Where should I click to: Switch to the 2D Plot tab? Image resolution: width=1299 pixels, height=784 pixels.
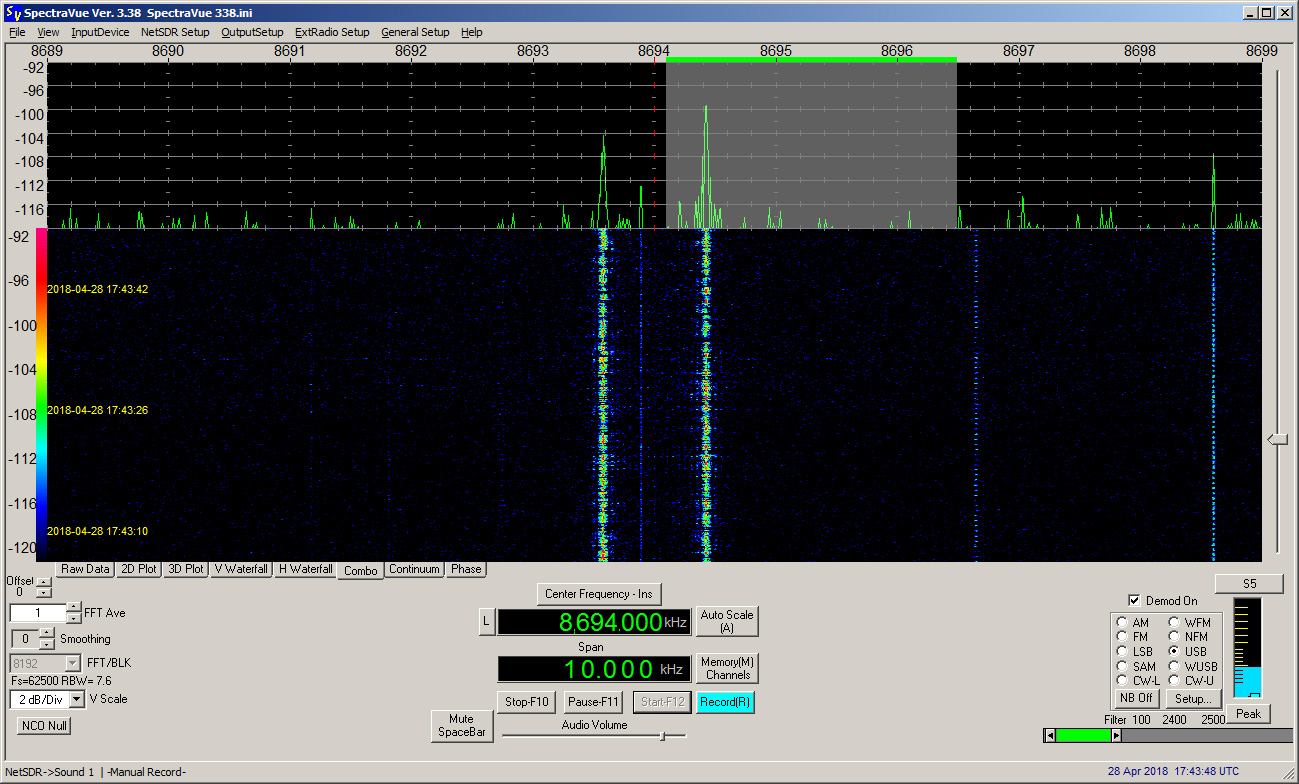(138, 569)
